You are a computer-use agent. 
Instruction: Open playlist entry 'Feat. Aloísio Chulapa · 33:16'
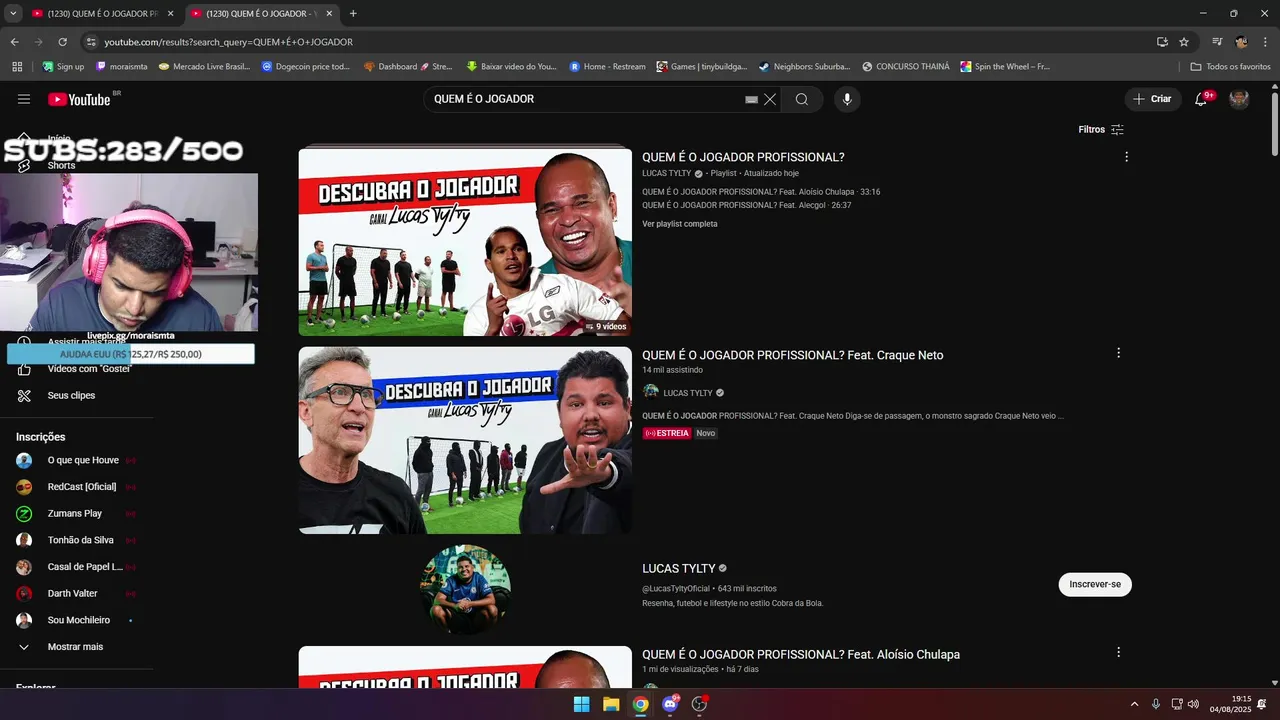point(761,192)
